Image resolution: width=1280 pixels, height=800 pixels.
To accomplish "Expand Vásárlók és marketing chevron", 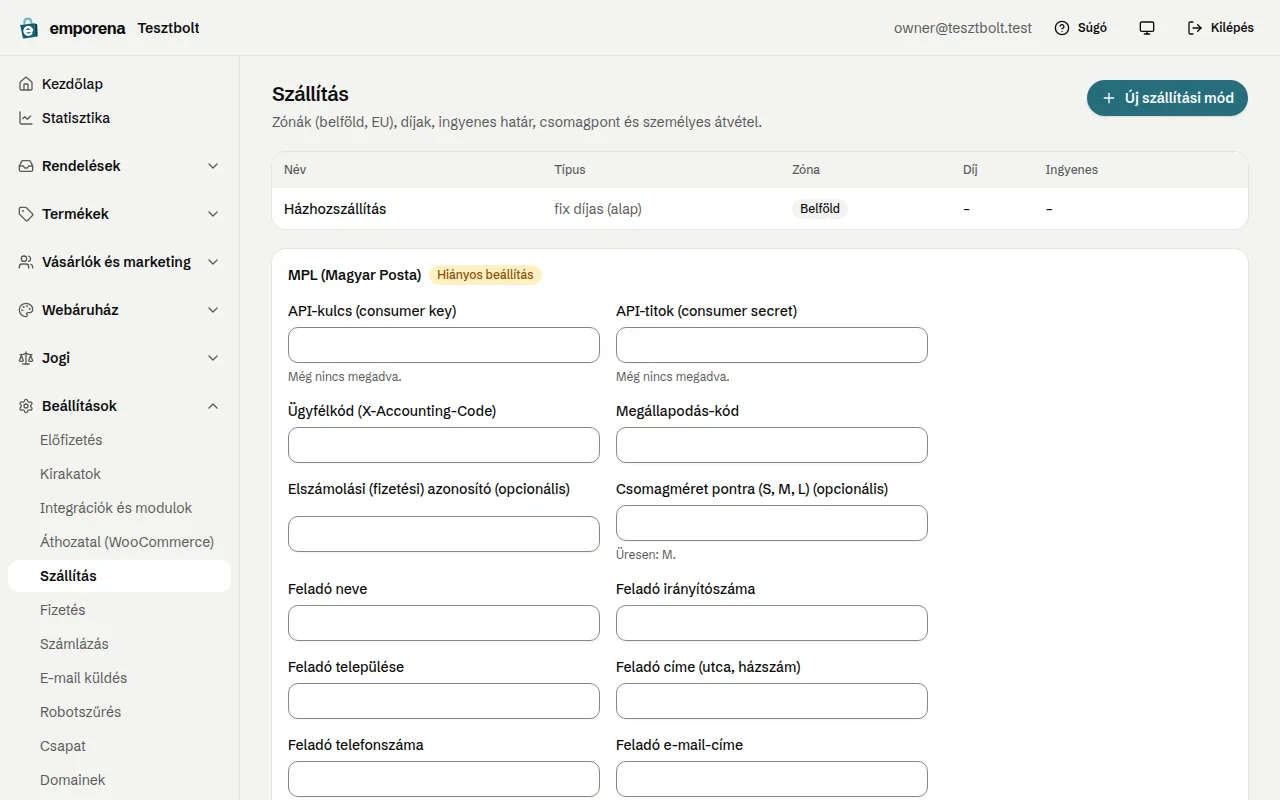I will [x=213, y=262].
